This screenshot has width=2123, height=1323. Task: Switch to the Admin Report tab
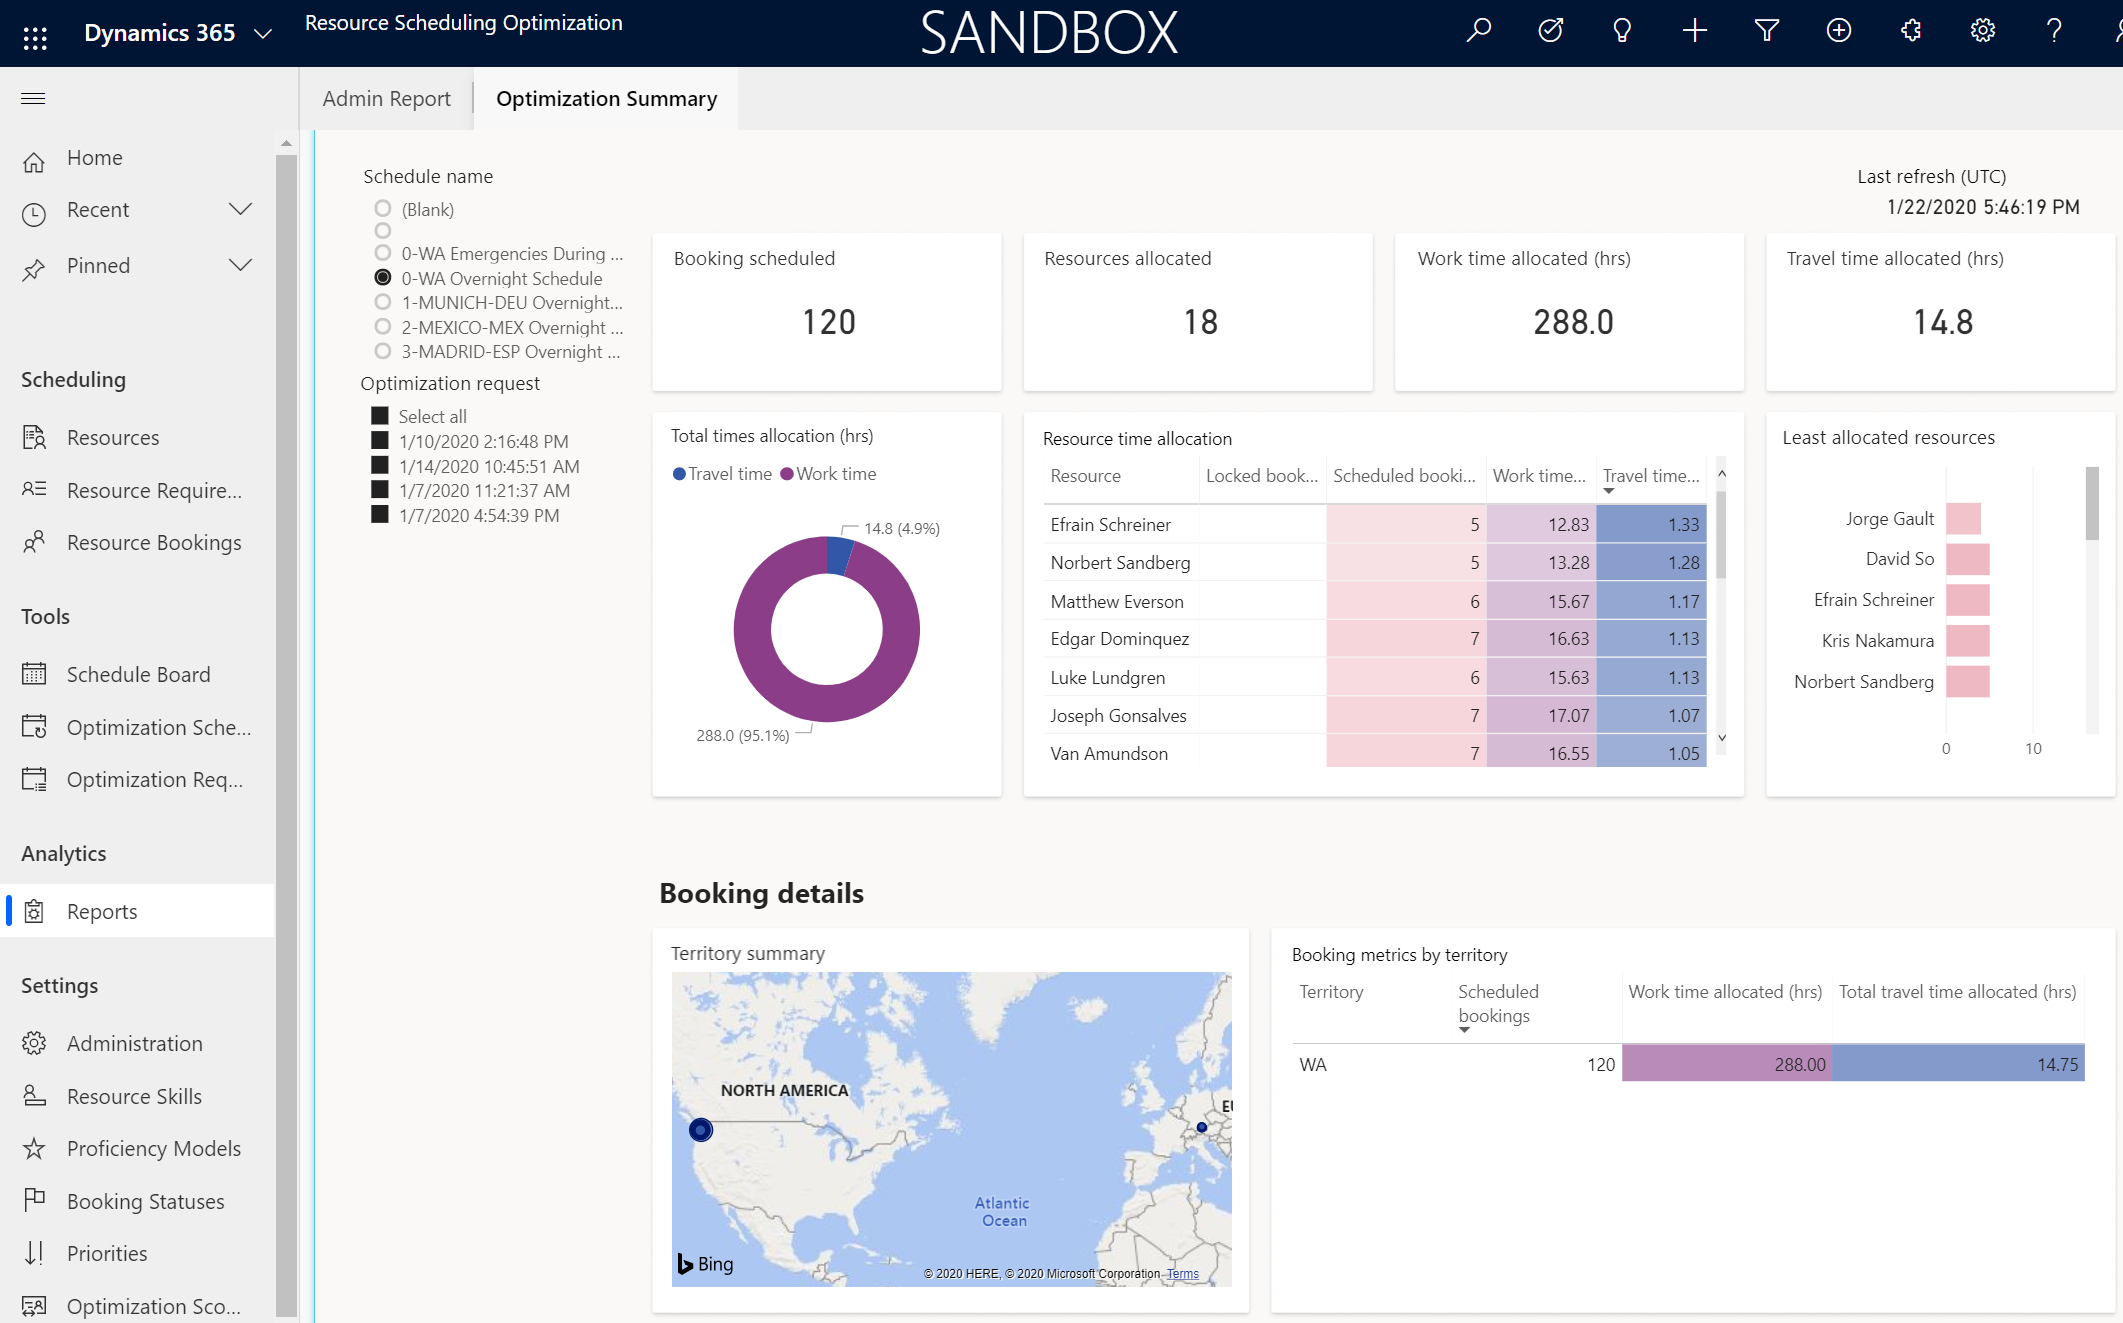[x=387, y=96]
